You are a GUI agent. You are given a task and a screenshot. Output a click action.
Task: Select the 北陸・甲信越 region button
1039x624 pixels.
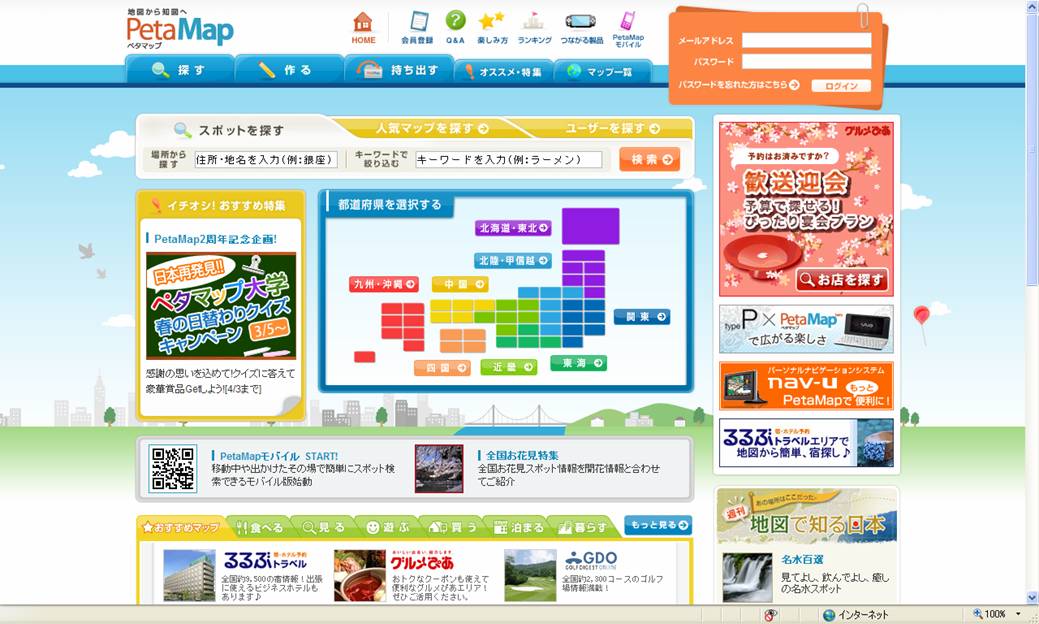(513, 260)
